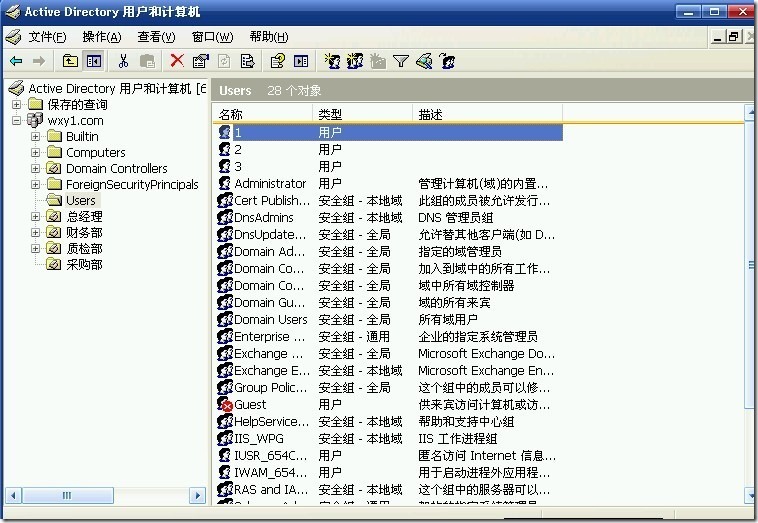Click the Cut scissors toolbar icon
Screen dimensions: 758x523
pyautogui.click(x=123, y=61)
